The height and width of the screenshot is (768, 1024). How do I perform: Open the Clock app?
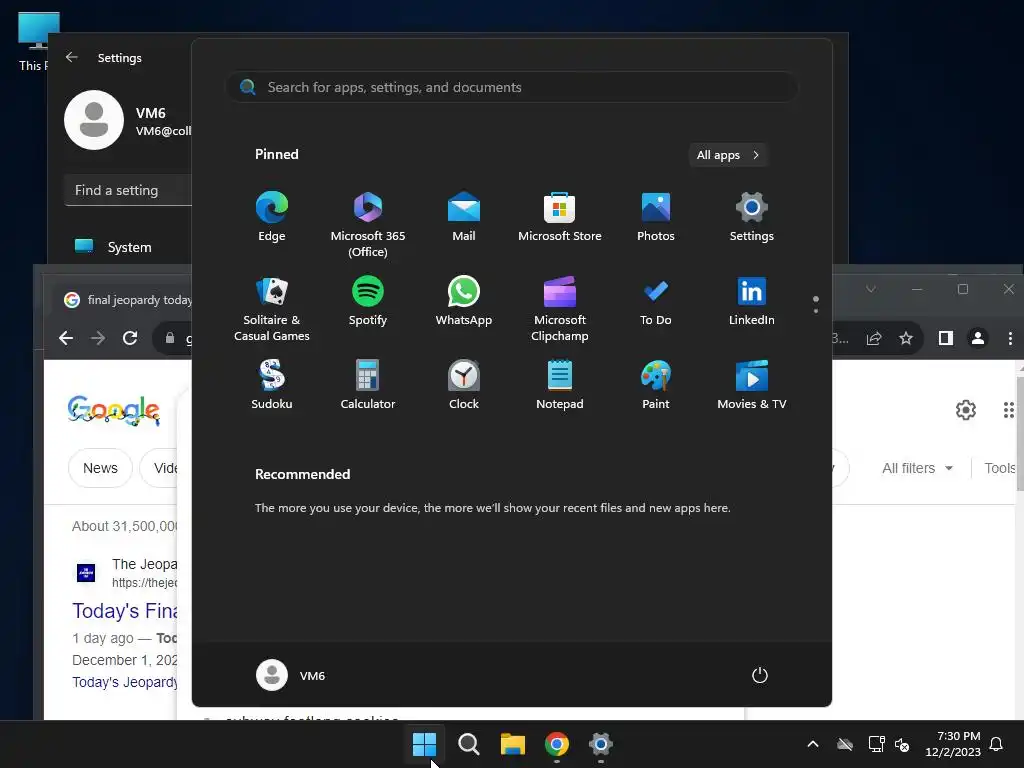[464, 385]
